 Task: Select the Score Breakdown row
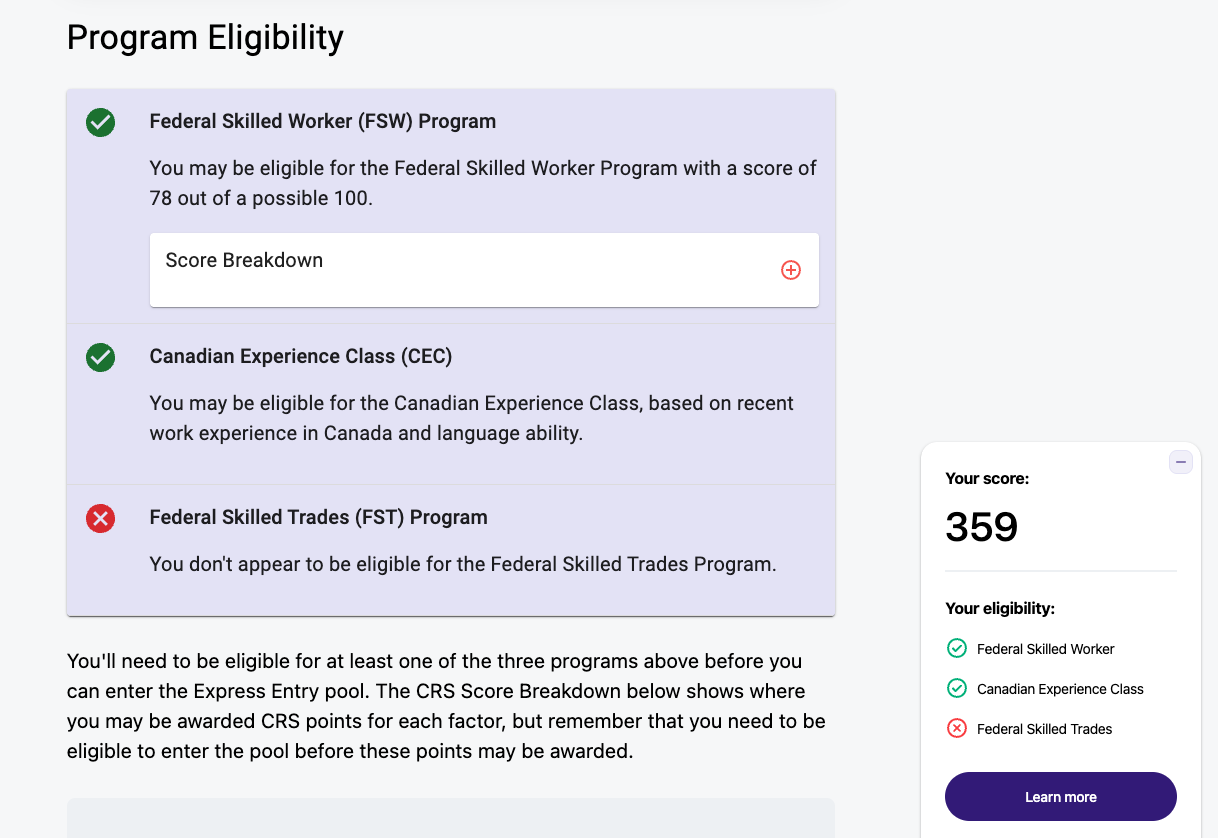point(484,269)
